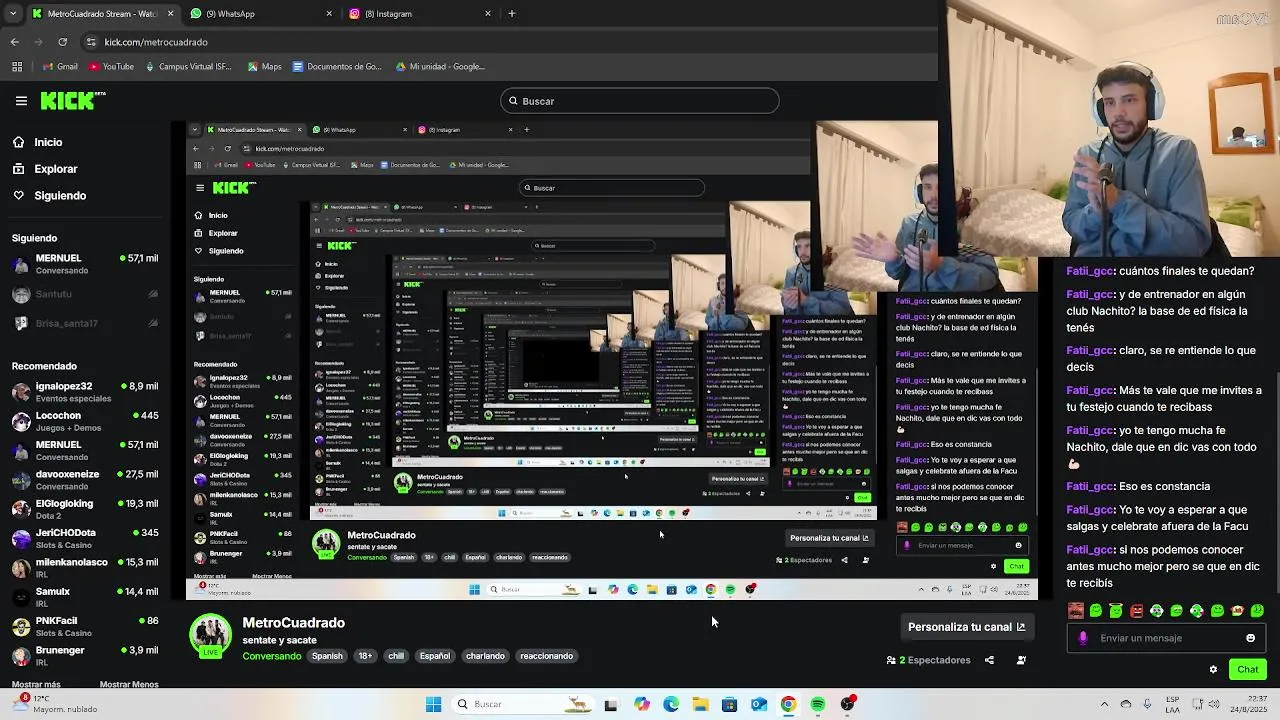This screenshot has width=1280, height=720.
Task: Open the Maps bookmark
Action: coord(264,67)
